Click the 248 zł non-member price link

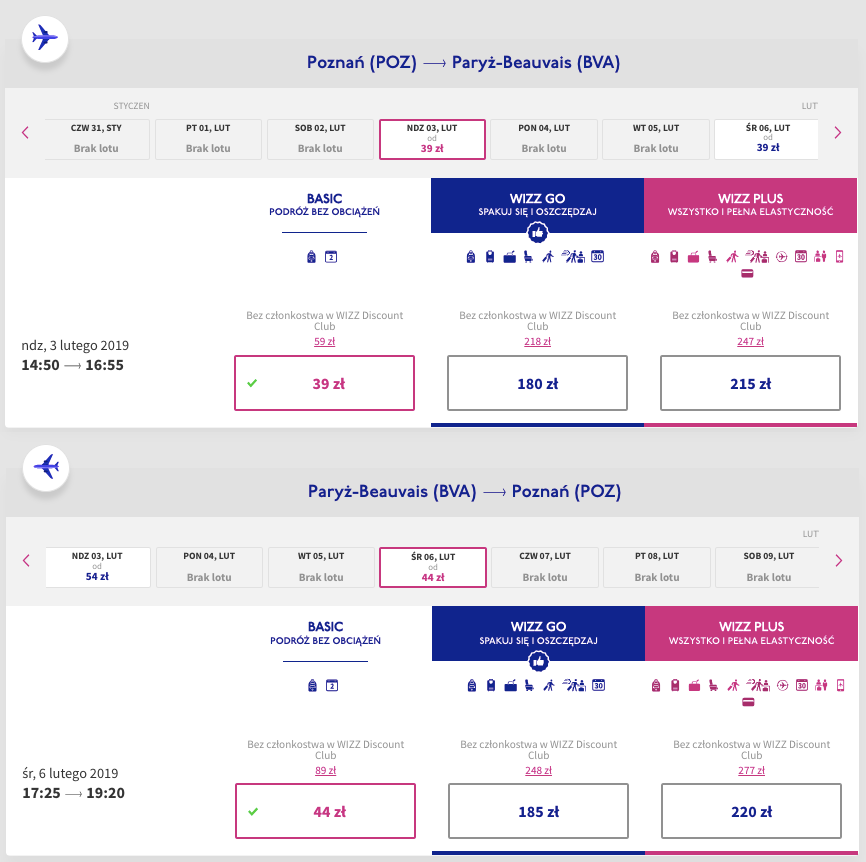point(538,770)
